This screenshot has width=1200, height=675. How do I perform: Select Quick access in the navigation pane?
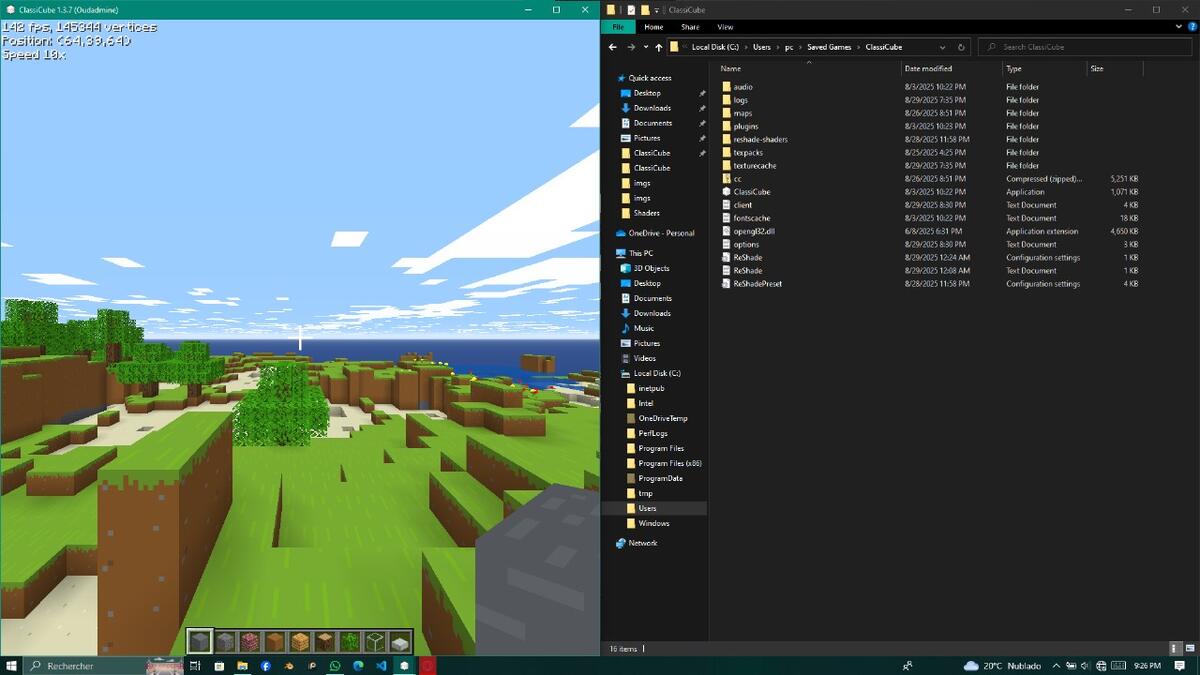(x=650, y=78)
